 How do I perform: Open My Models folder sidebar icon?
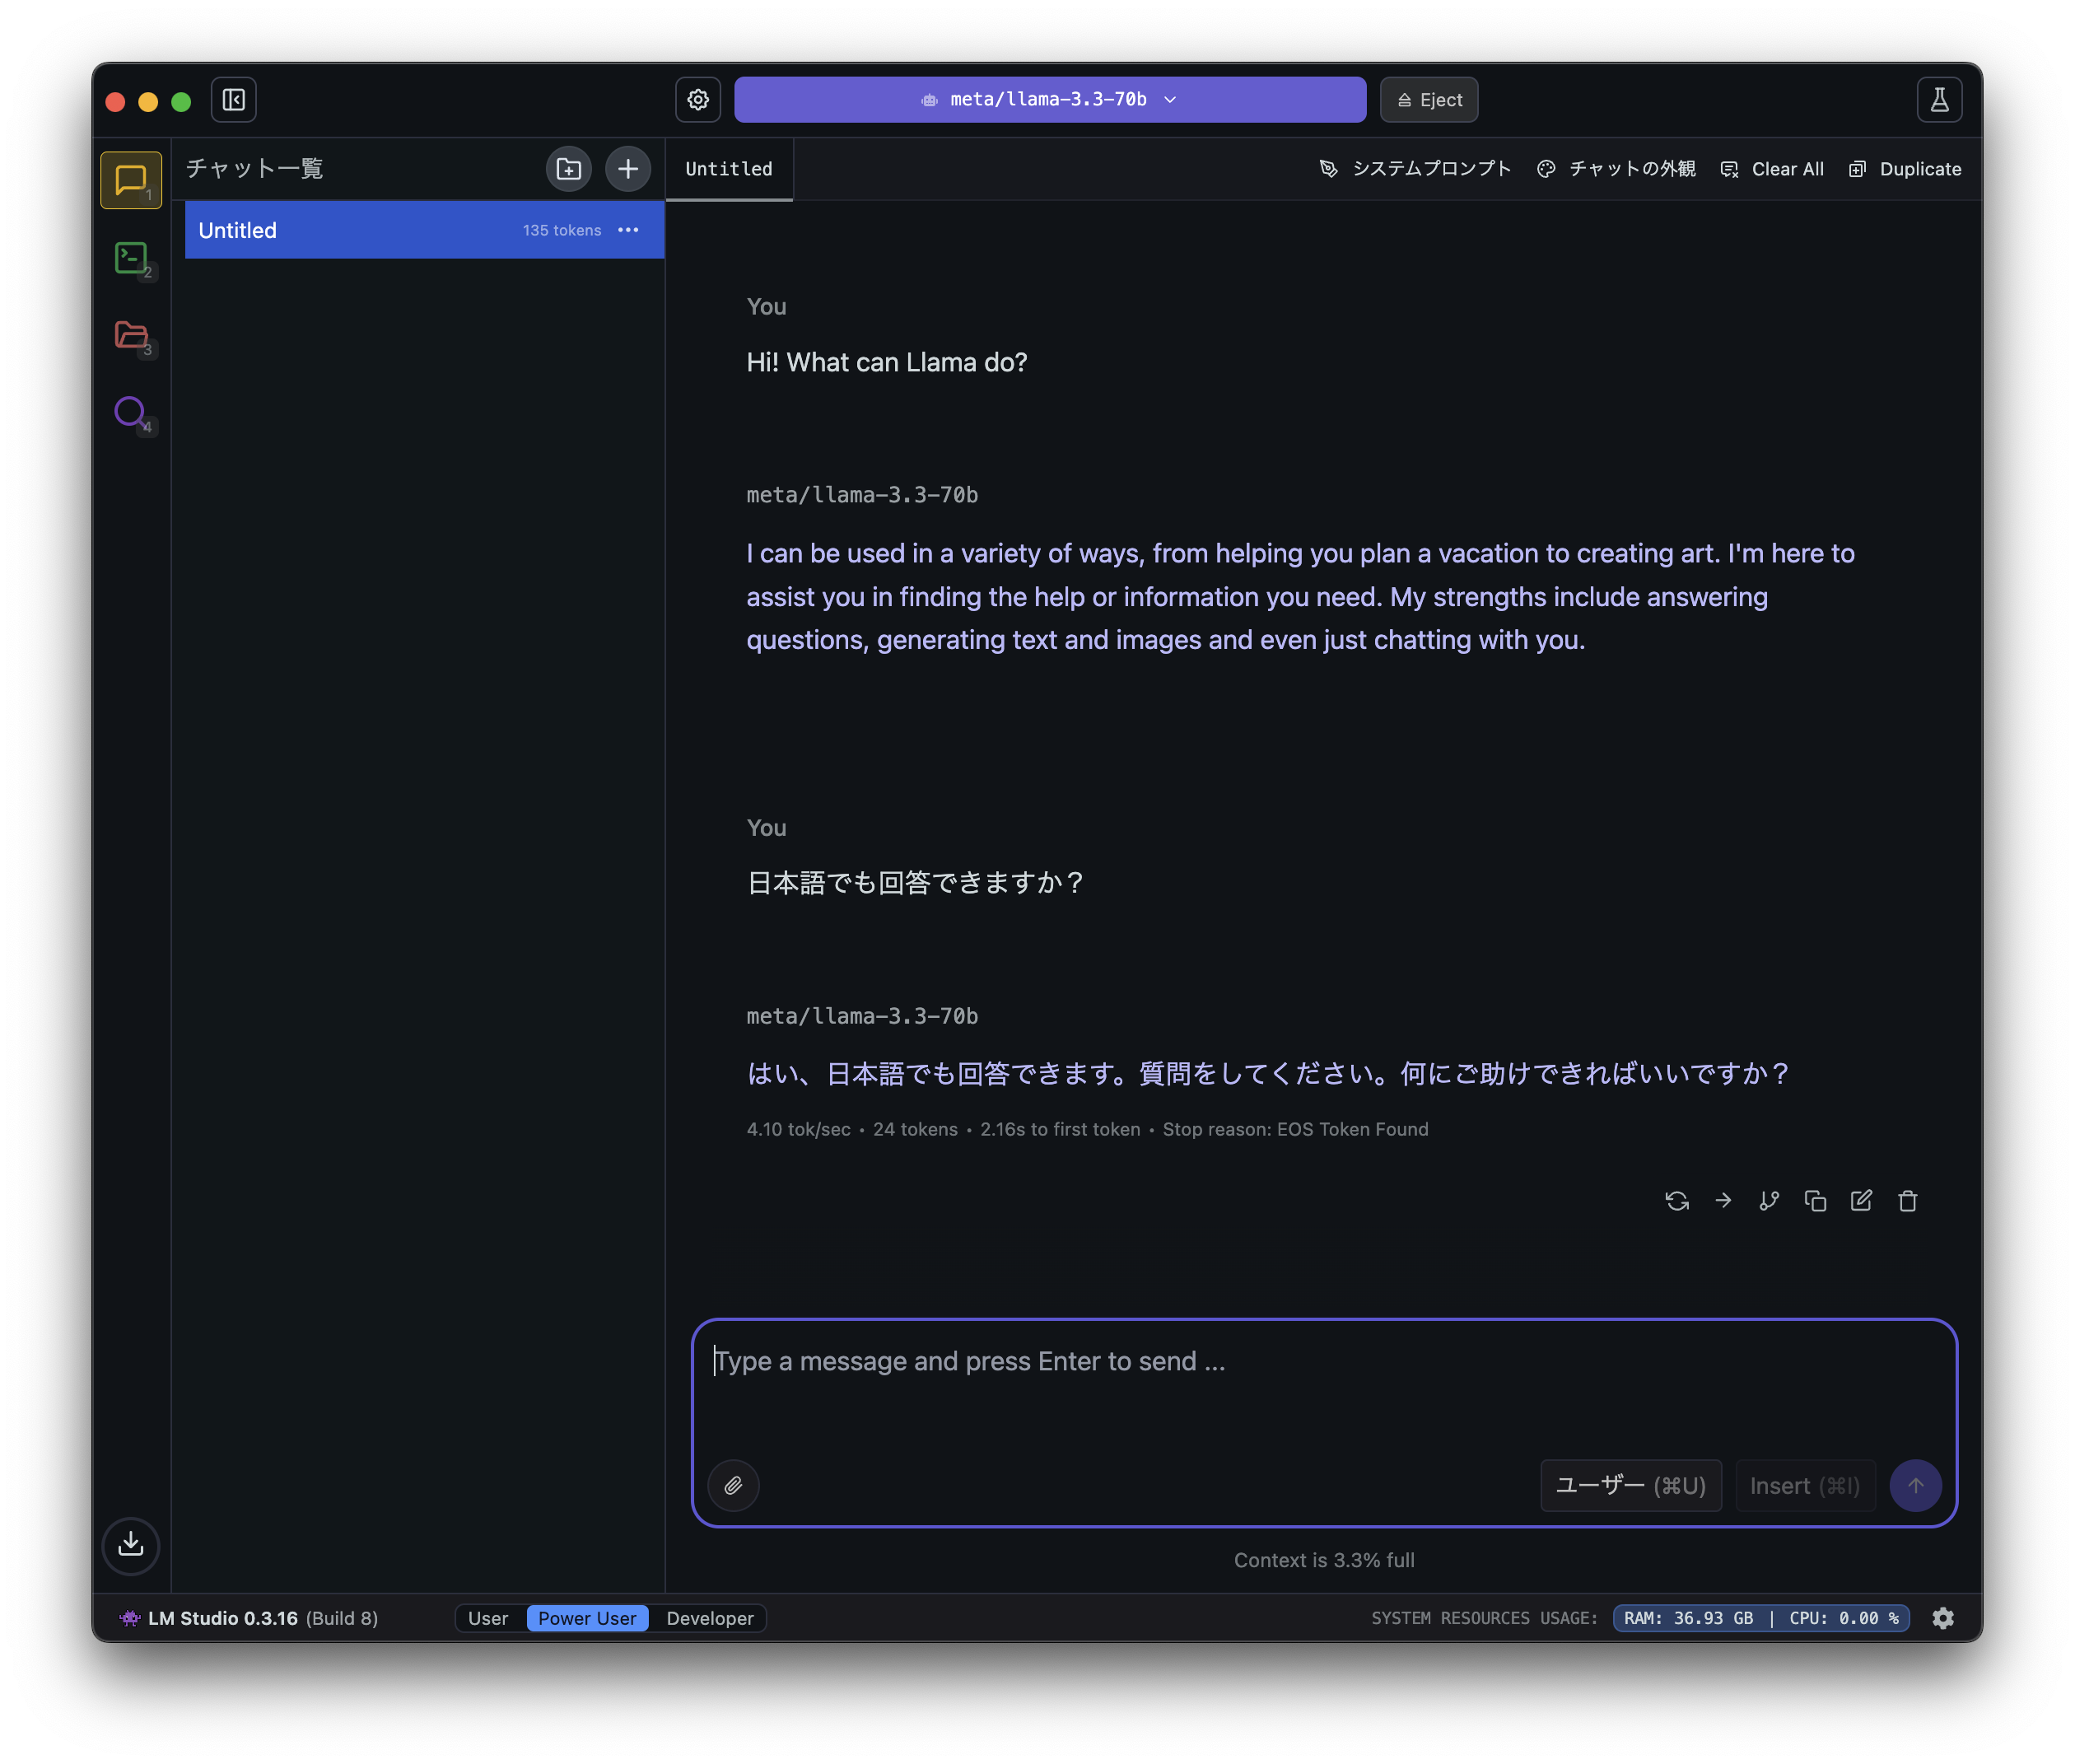[x=131, y=335]
